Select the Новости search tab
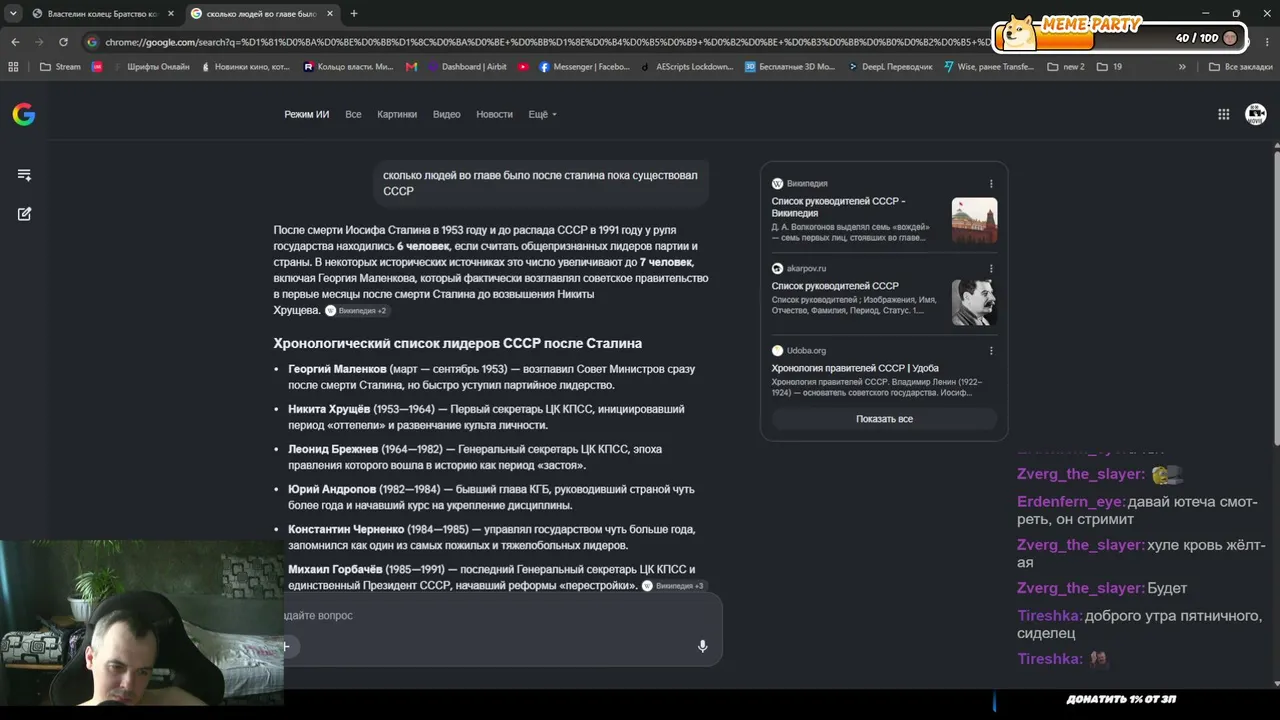The width and height of the screenshot is (1280, 720). pos(494,114)
